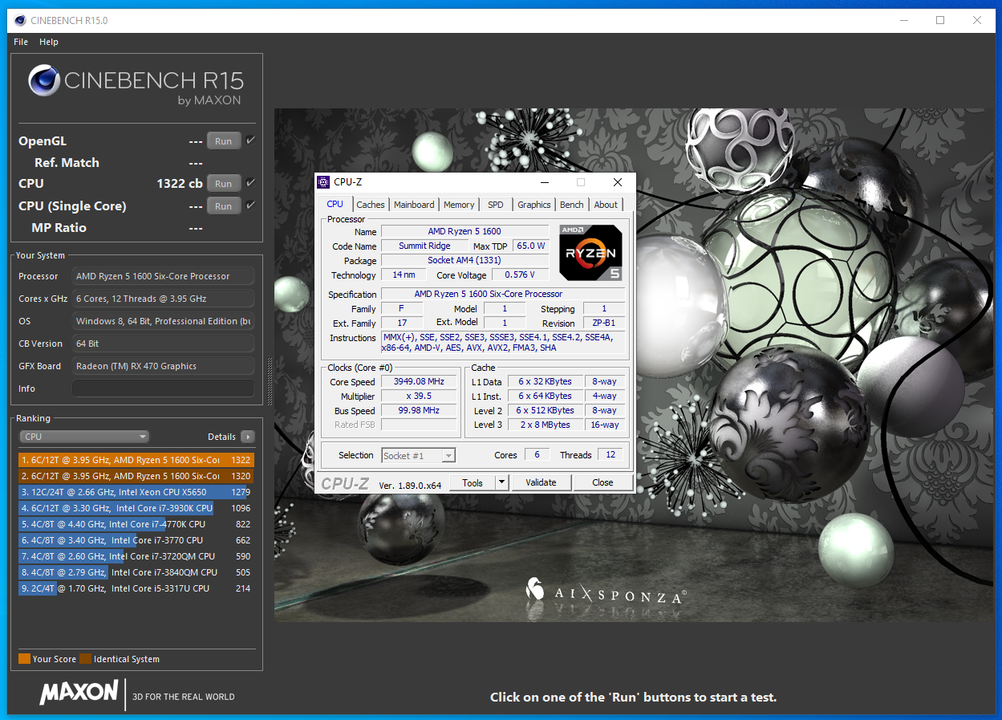The height and width of the screenshot is (720, 1002).
Task: Click the panel splitter grip beside ranking
Action: pyautogui.click(x=269, y=381)
